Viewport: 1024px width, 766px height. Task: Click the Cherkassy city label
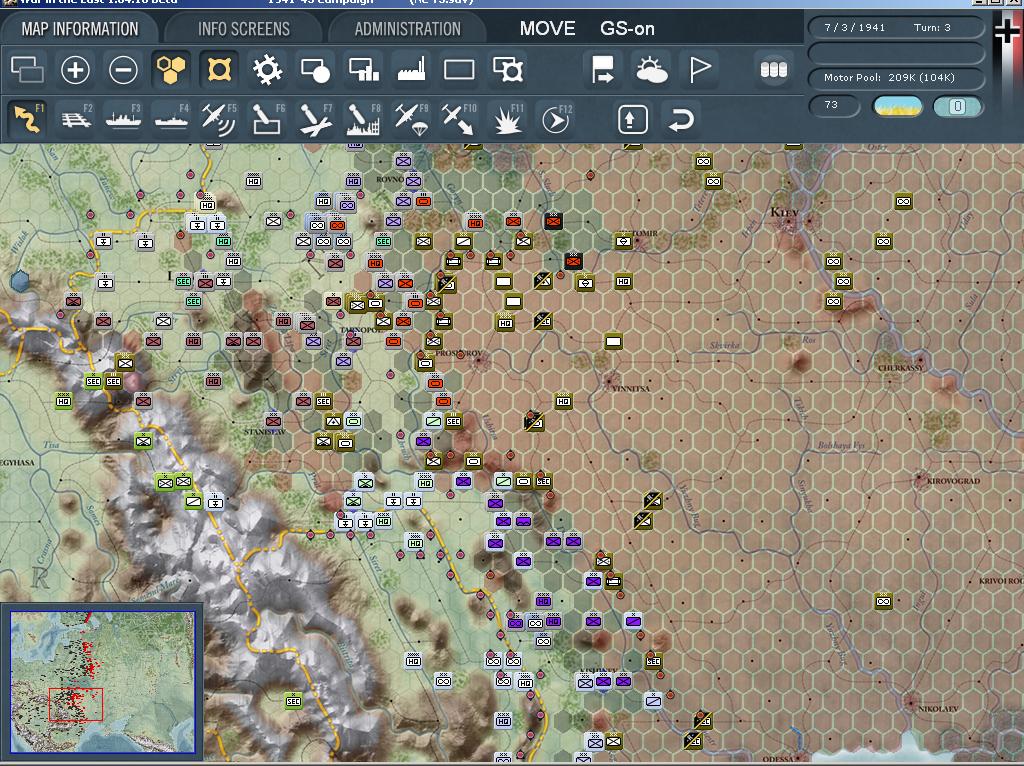(x=901, y=368)
